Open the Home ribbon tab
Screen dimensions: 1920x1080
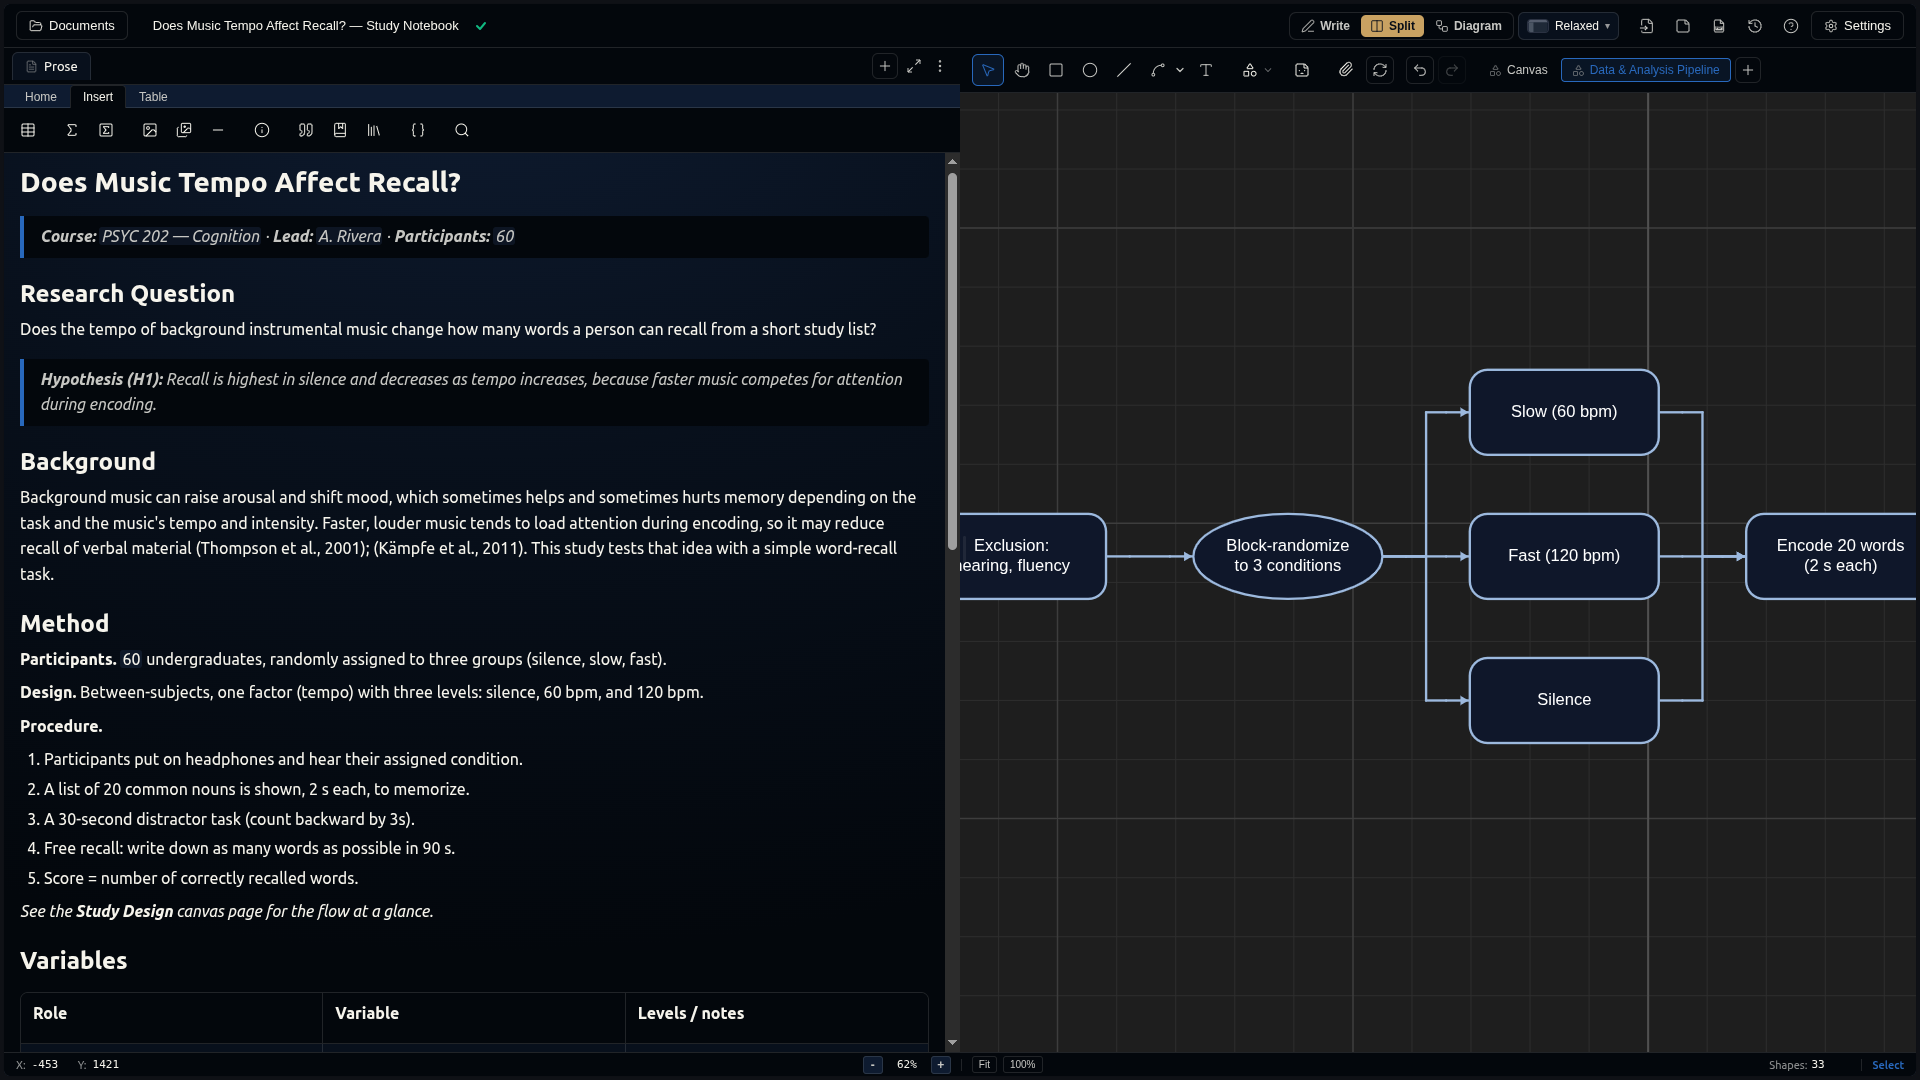point(41,97)
